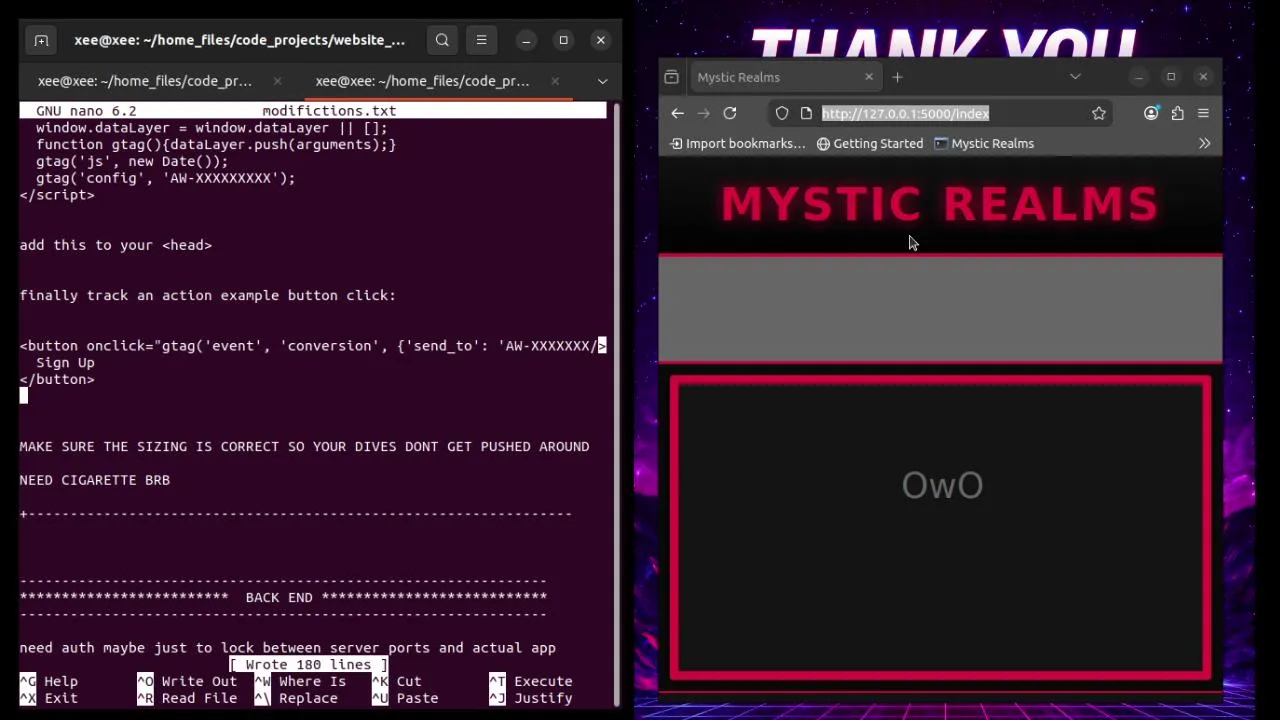
Task: Click the 'BACK END' heading in nano
Action: click(279, 597)
